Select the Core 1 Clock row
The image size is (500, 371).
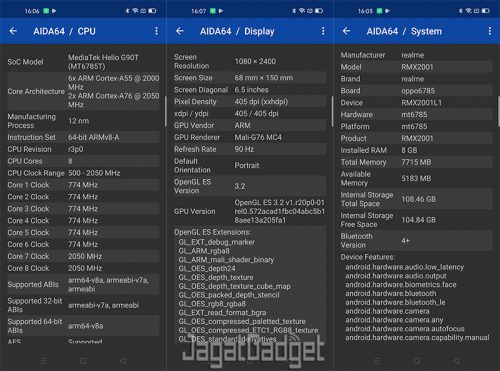83,185
